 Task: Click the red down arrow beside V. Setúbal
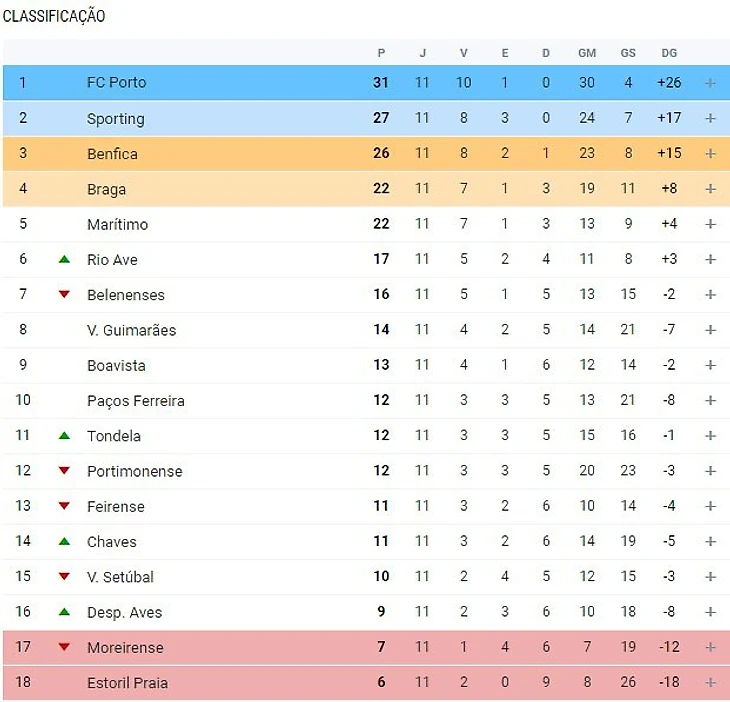64,577
